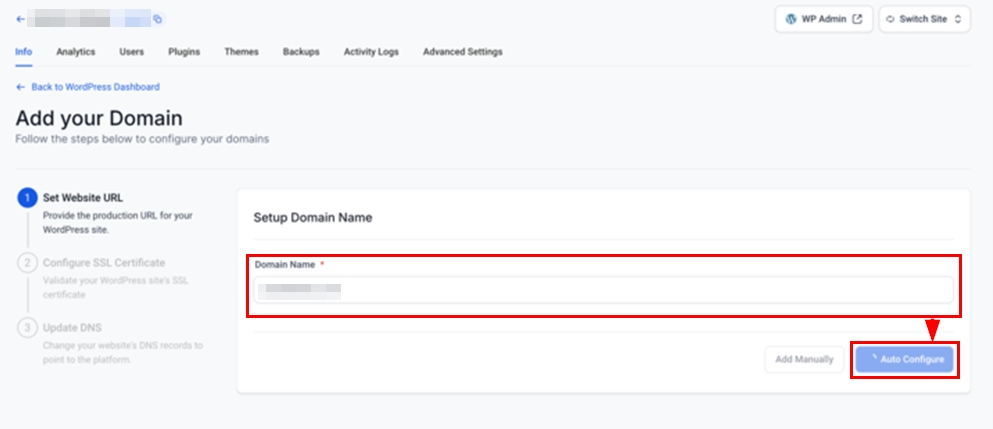
Task: Show the Activity Logs tab
Action: (x=371, y=52)
